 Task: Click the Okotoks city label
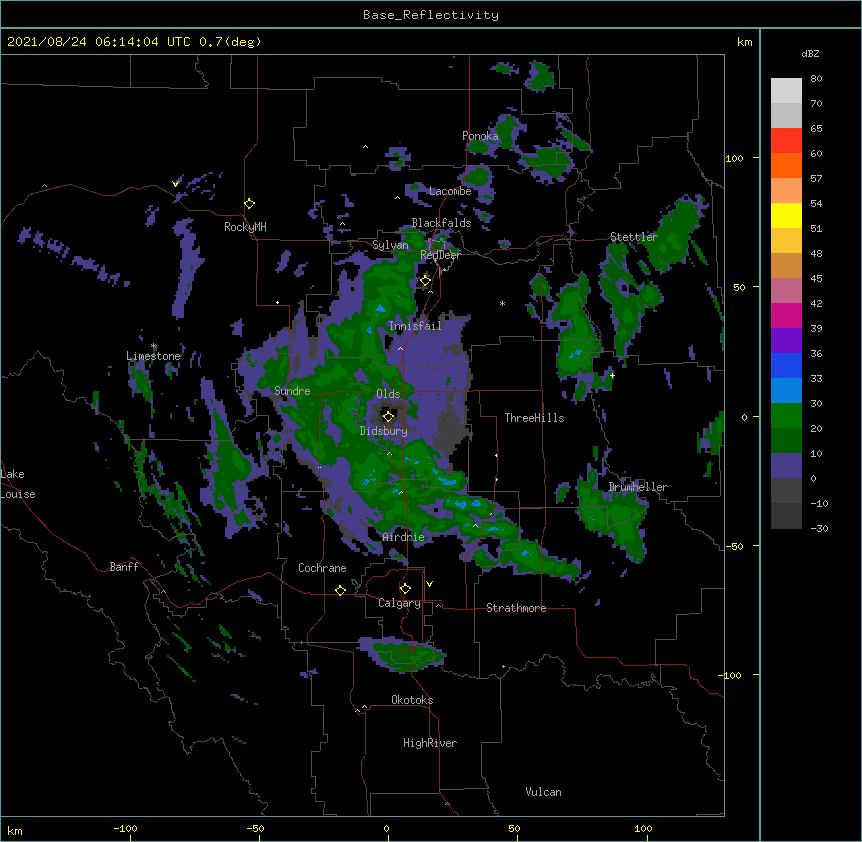click(412, 700)
